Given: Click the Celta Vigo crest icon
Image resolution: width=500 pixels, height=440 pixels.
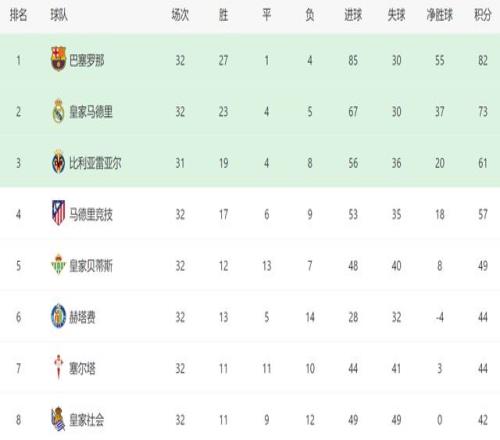Looking at the screenshot, I should point(59,367).
